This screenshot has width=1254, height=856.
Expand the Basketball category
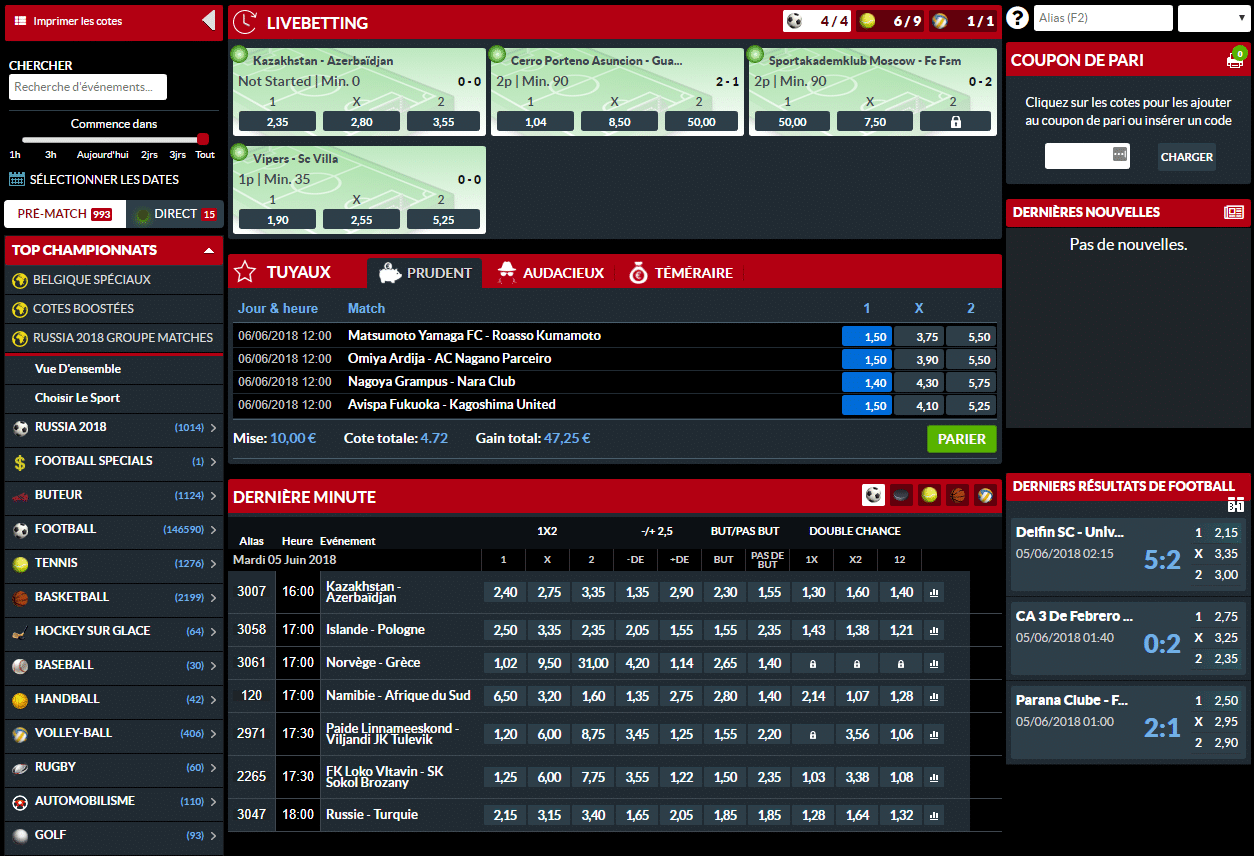(114, 597)
